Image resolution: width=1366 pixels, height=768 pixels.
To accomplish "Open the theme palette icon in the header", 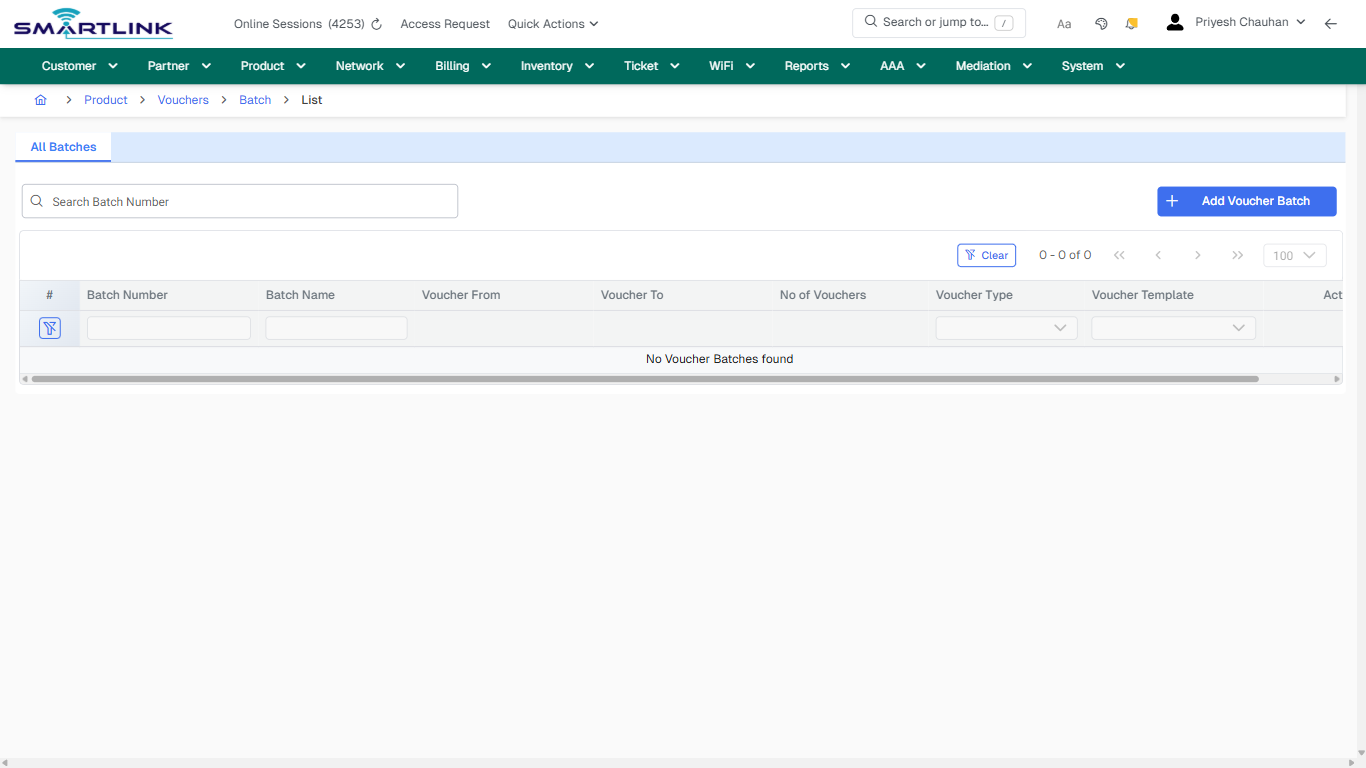I will pyautogui.click(x=1101, y=22).
